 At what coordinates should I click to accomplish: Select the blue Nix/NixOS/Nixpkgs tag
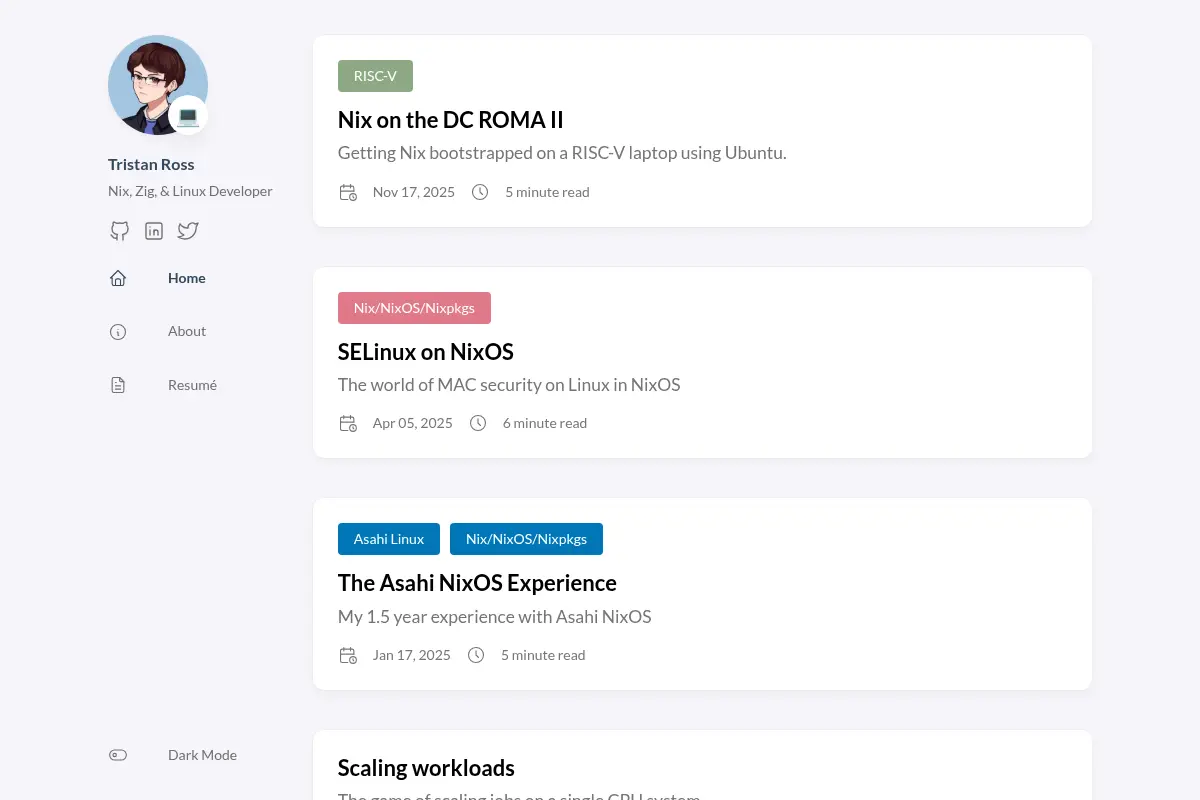click(x=526, y=539)
